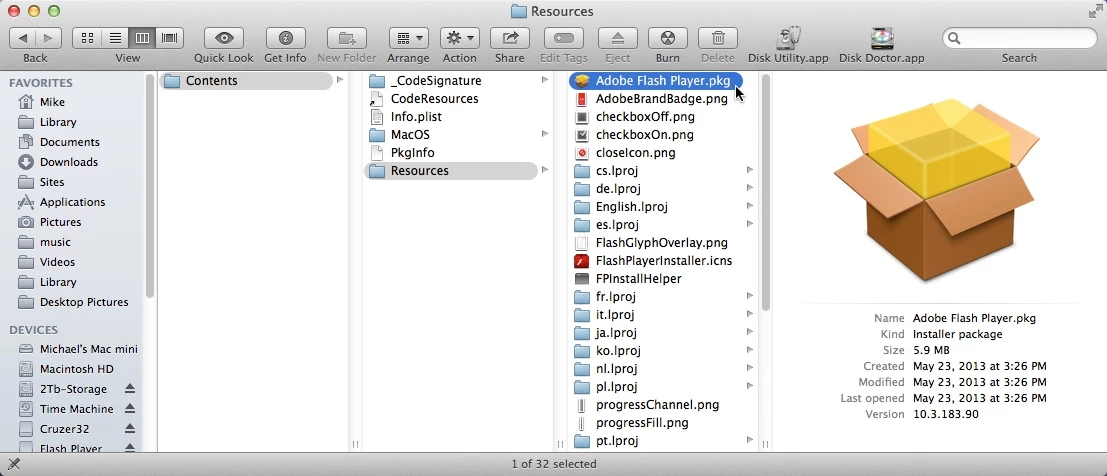This screenshot has height=476, width=1107.
Task: Open the Action gear menu
Action: (x=460, y=38)
